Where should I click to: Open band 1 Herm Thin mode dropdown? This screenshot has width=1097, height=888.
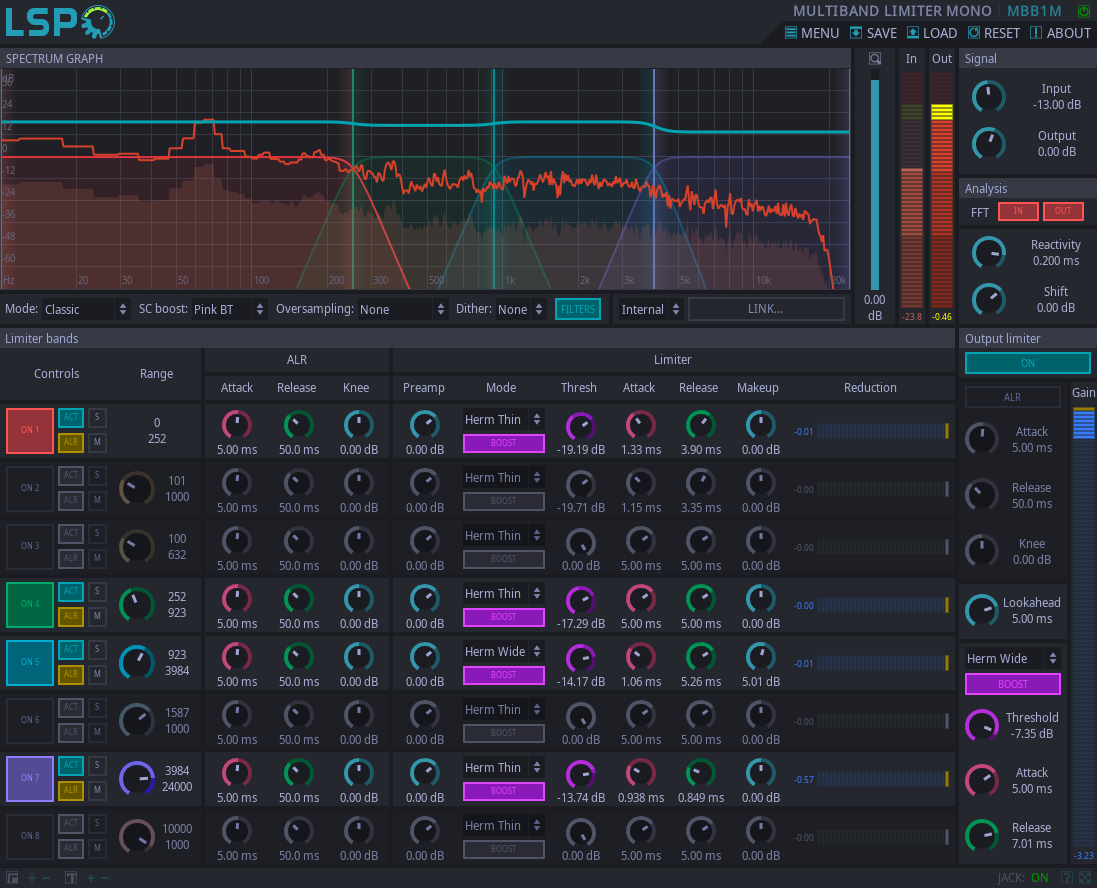pyautogui.click(x=503, y=420)
